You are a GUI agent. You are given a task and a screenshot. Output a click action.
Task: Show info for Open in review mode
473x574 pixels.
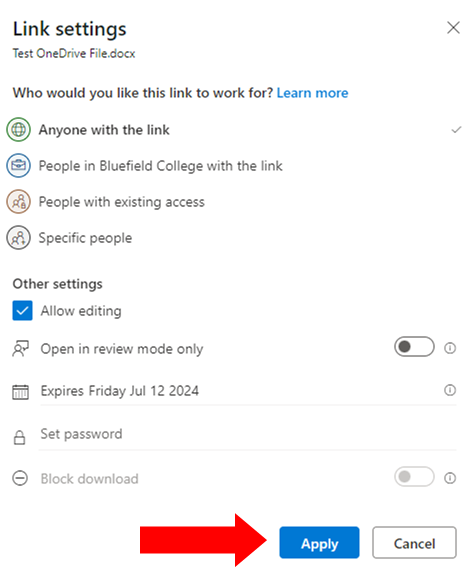(x=450, y=348)
